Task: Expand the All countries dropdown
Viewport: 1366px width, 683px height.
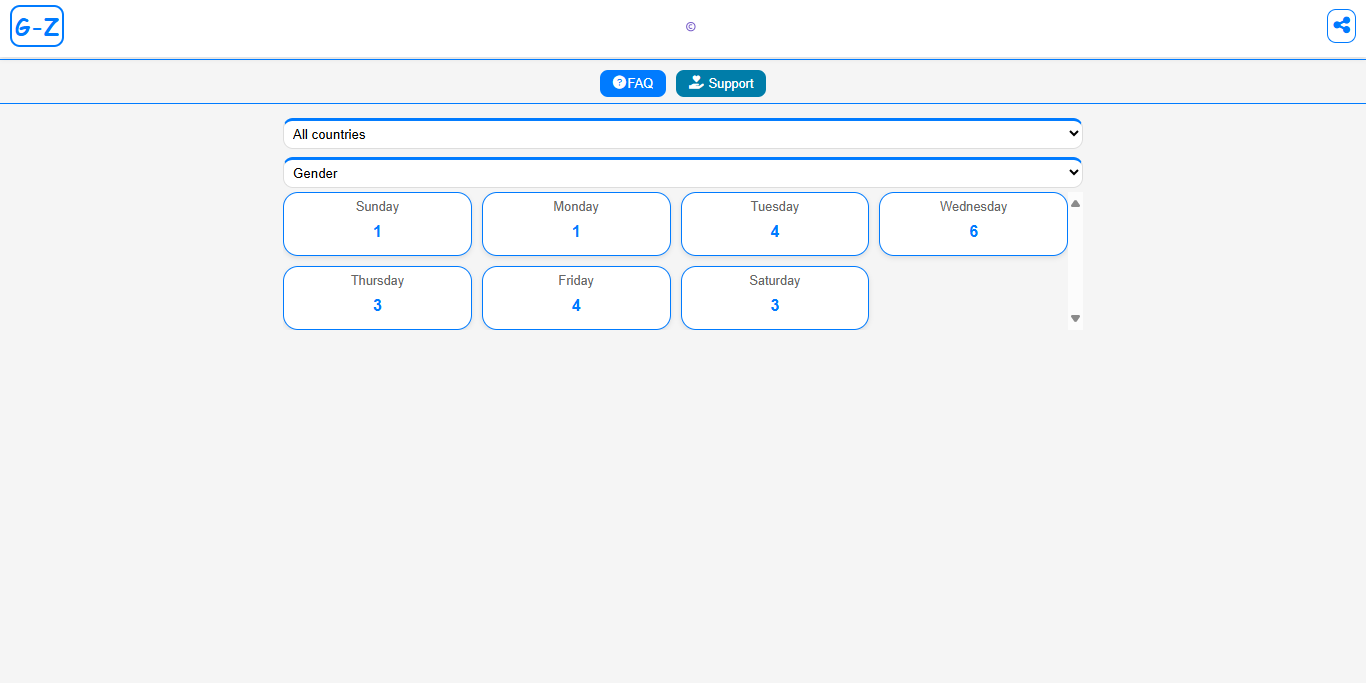Action: coord(683,134)
